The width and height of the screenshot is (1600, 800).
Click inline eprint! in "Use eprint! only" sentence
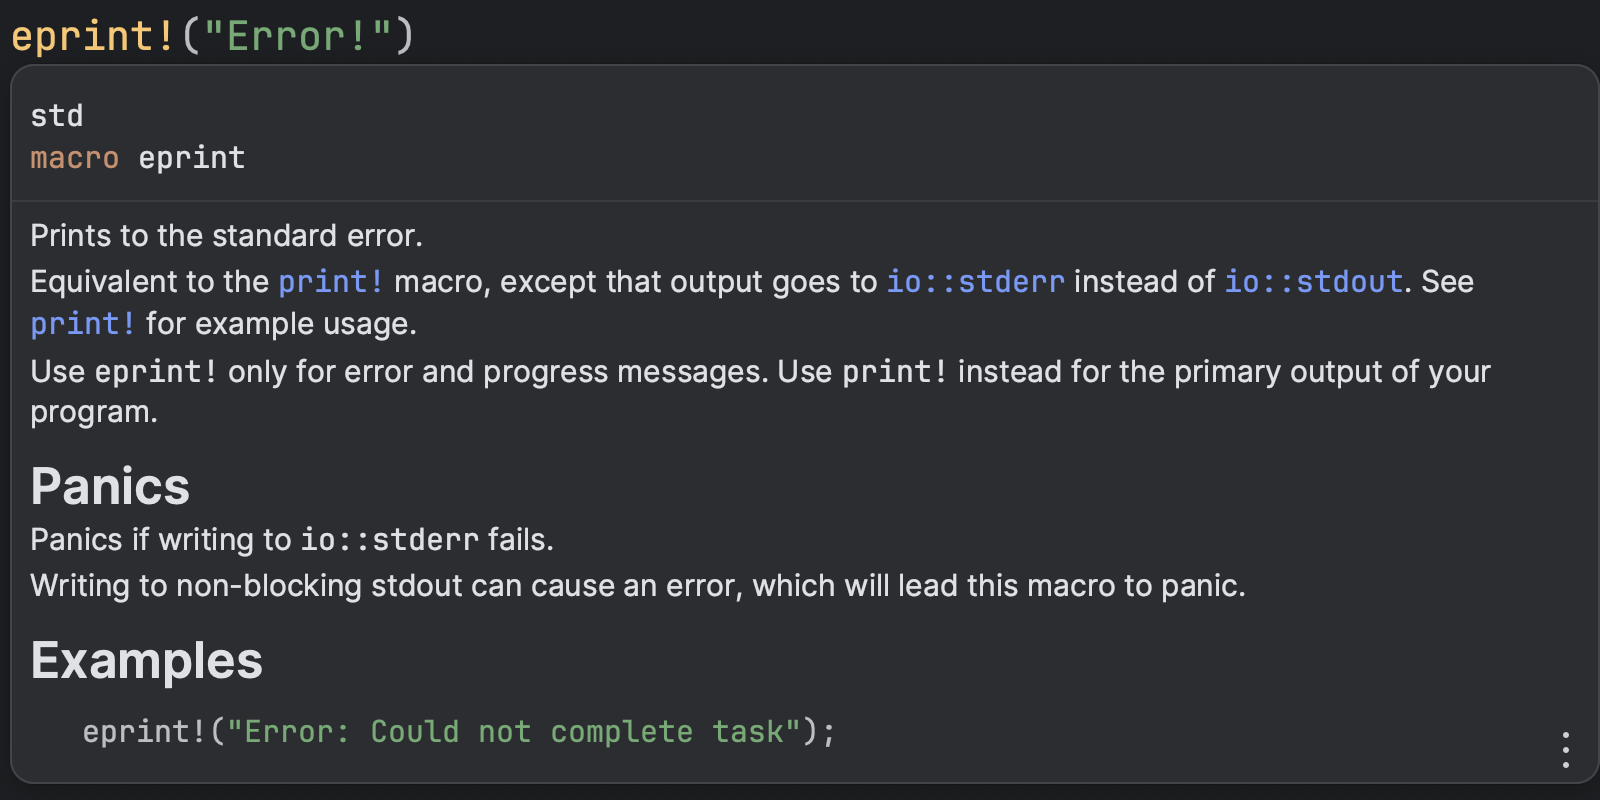point(156,372)
